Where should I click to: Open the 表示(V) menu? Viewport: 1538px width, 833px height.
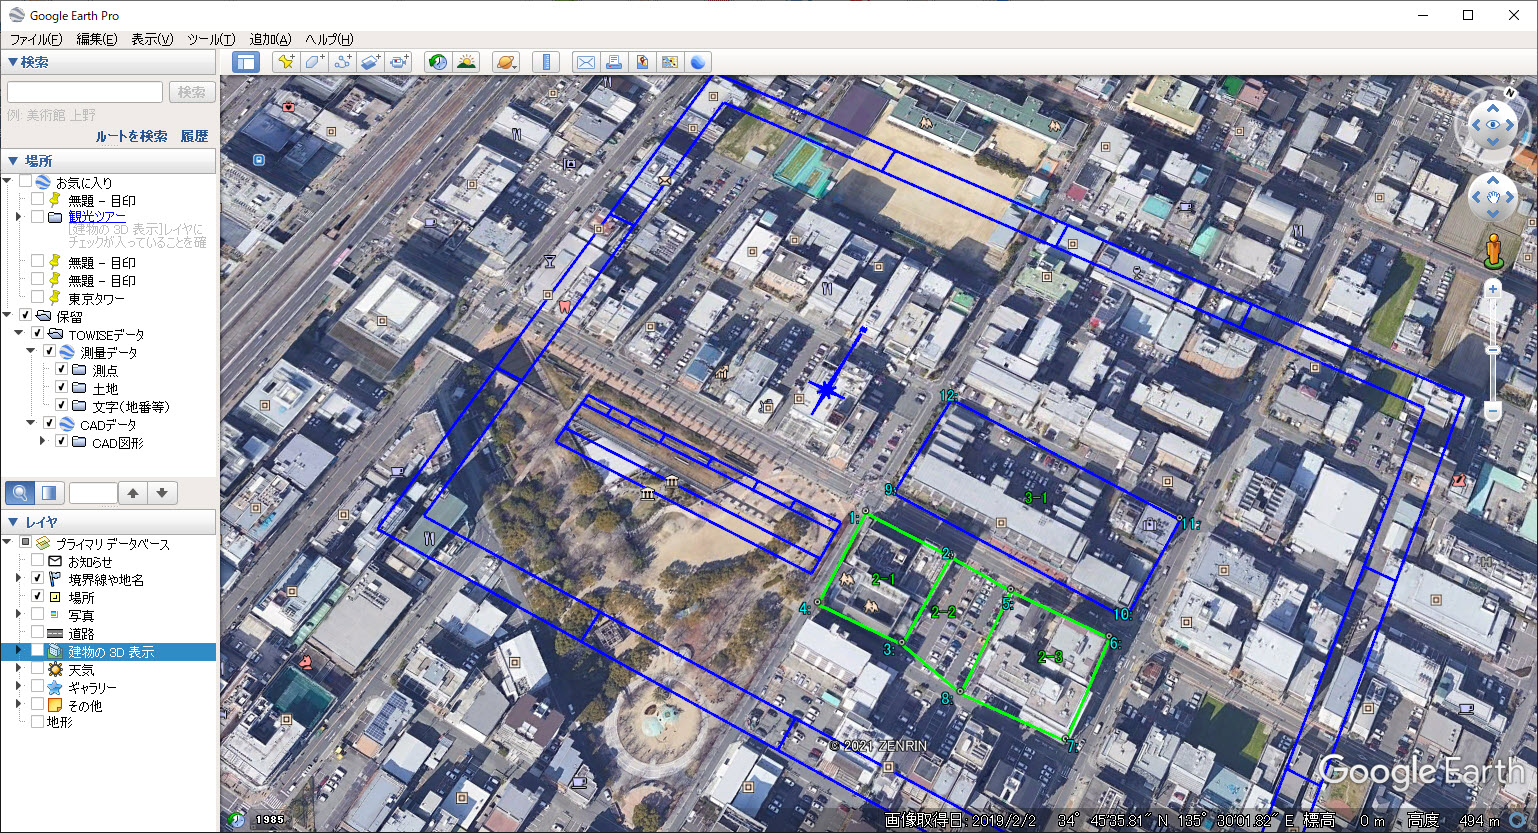click(x=152, y=39)
